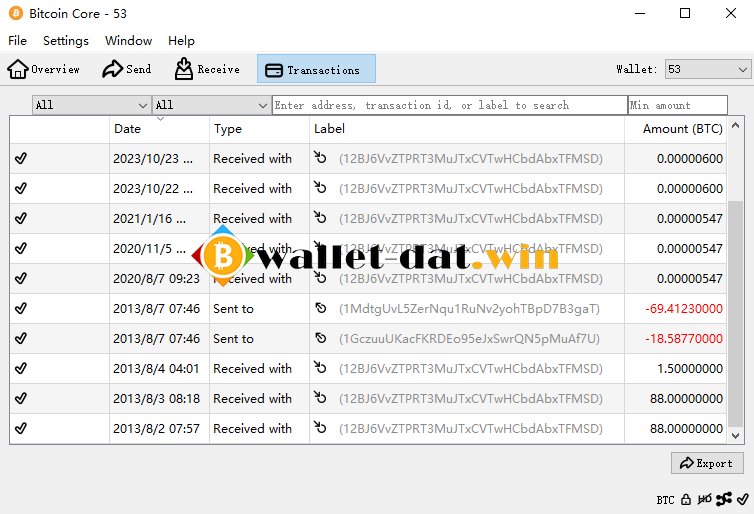Click the HD wallet disabled icon in the status bar
Image resolution: width=754 pixels, height=514 pixels.
pyautogui.click(x=704, y=500)
